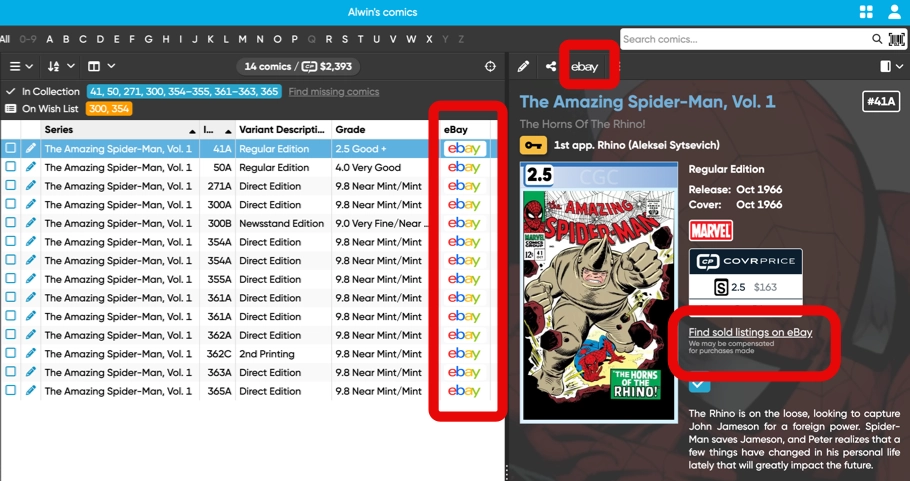Click the yellow key comic icon
Viewport: 910px width, 481px height.
click(533, 145)
